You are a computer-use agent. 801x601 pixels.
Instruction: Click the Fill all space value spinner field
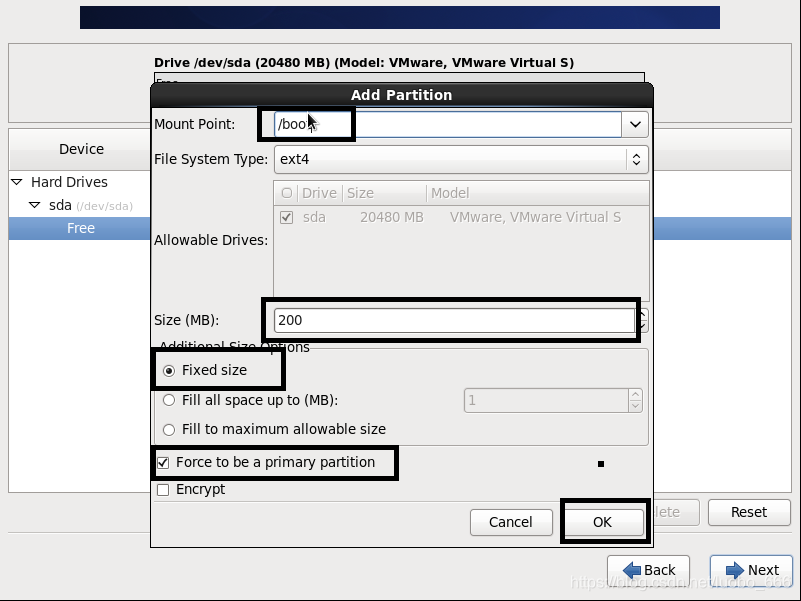click(547, 400)
